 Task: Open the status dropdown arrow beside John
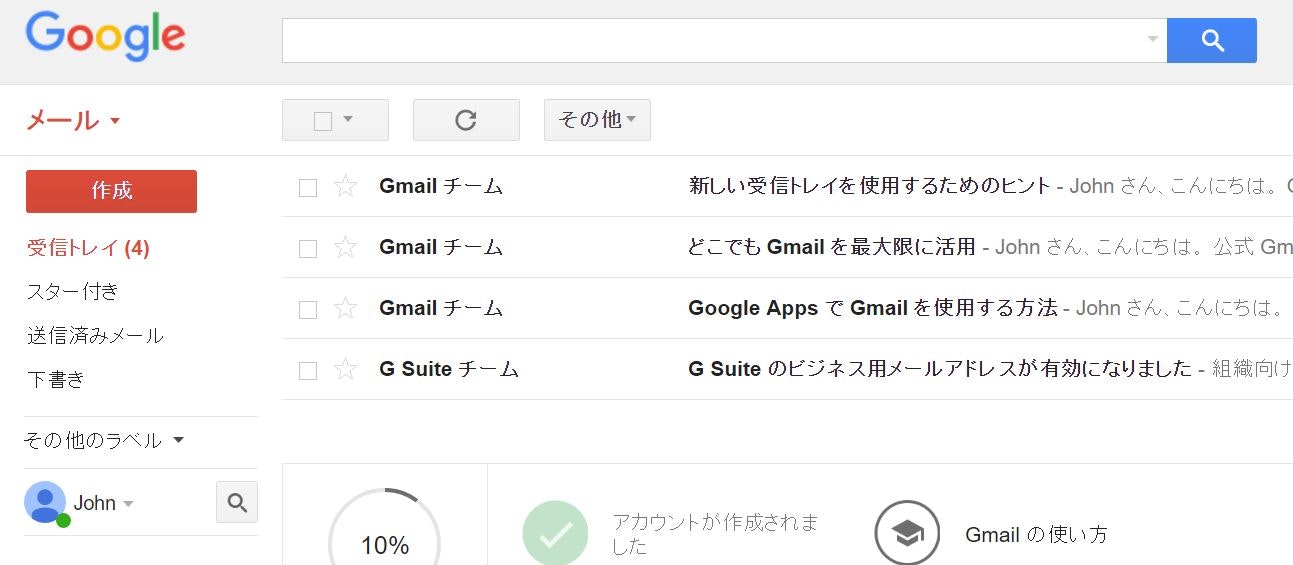coord(128,504)
